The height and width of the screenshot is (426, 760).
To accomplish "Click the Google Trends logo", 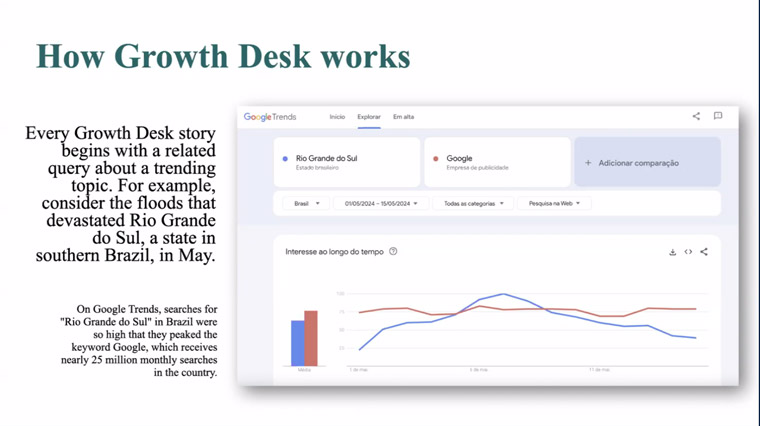I will [269, 117].
